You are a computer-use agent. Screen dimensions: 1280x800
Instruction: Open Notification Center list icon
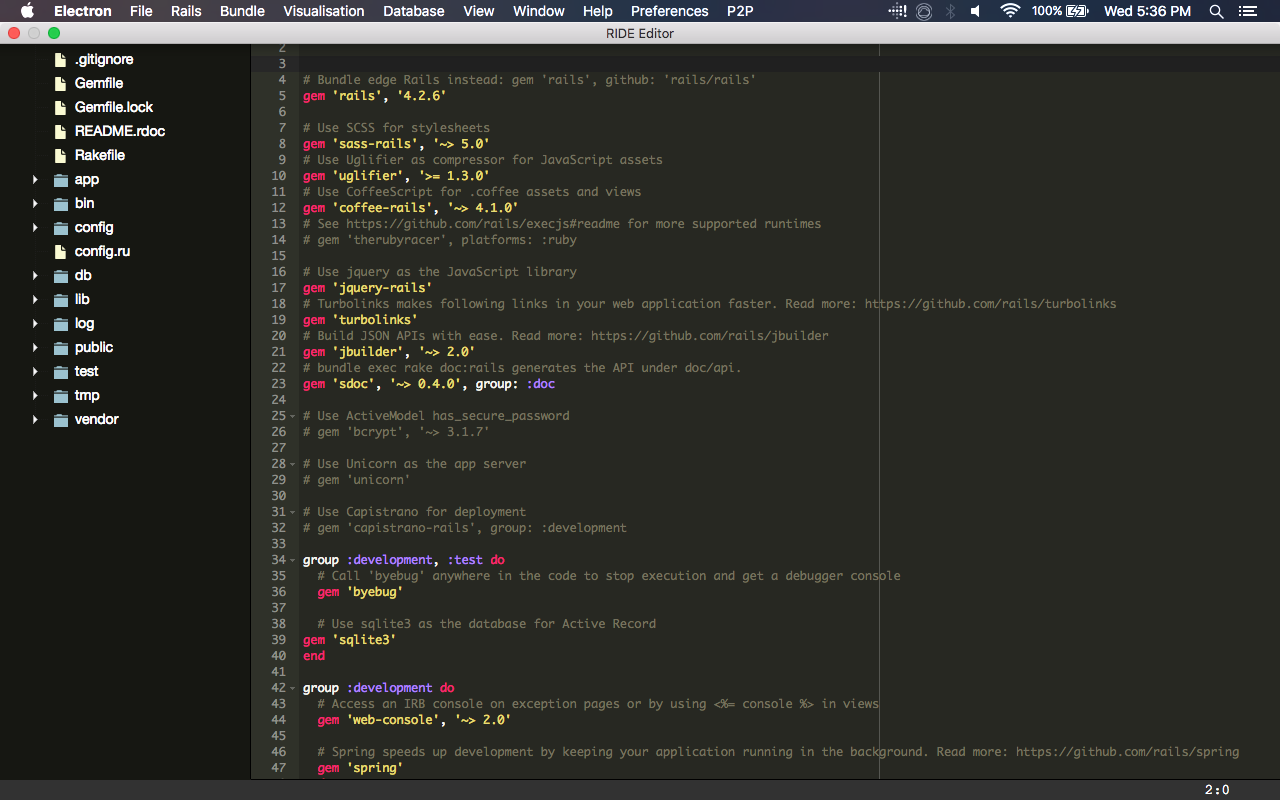[1246, 11]
